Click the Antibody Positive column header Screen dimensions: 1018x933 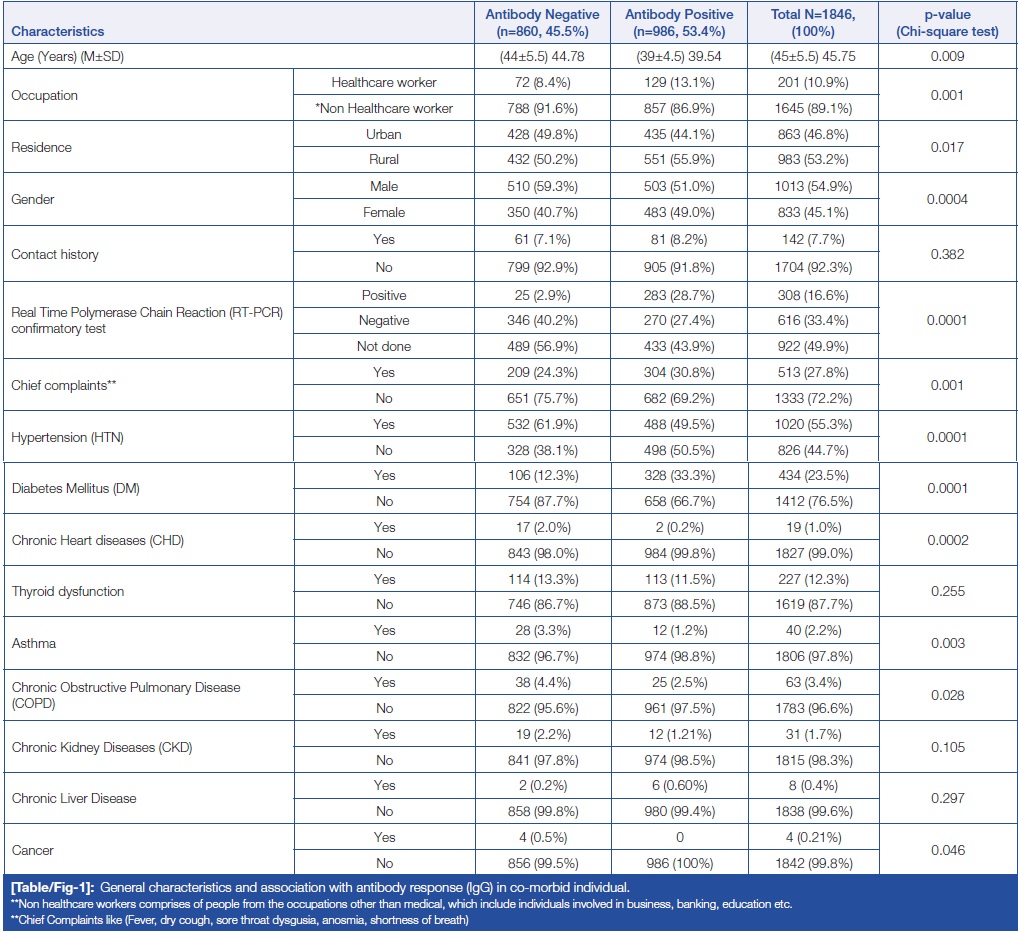click(x=678, y=22)
